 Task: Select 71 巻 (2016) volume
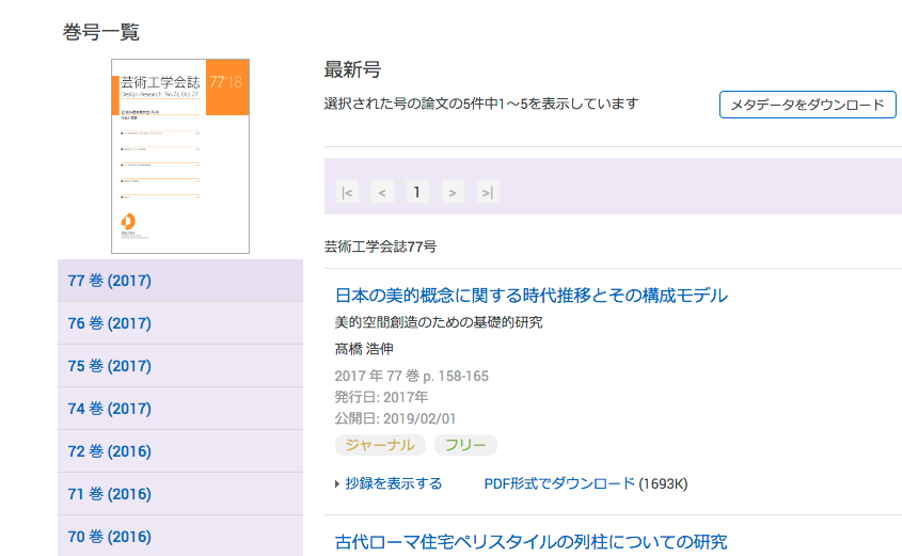[x=110, y=494]
